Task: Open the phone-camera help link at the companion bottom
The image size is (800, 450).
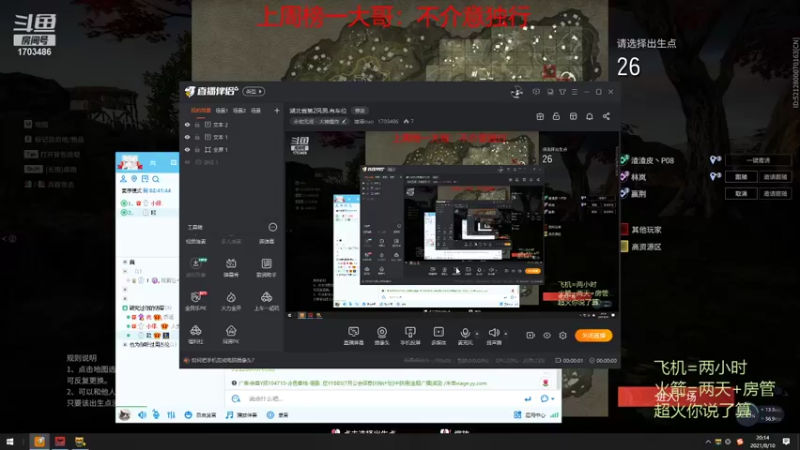Action: pyautogui.click(x=219, y=360)
